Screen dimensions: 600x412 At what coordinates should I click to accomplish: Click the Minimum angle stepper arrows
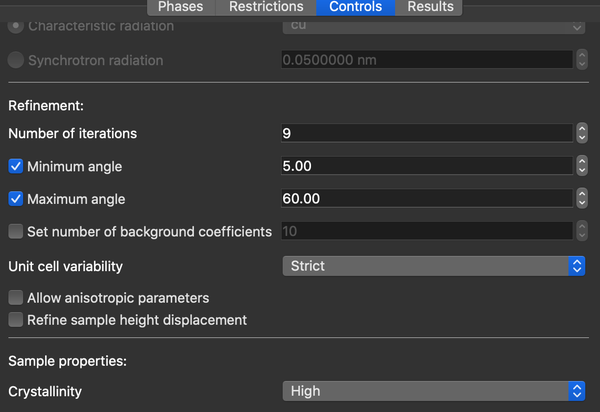[581, 166]
